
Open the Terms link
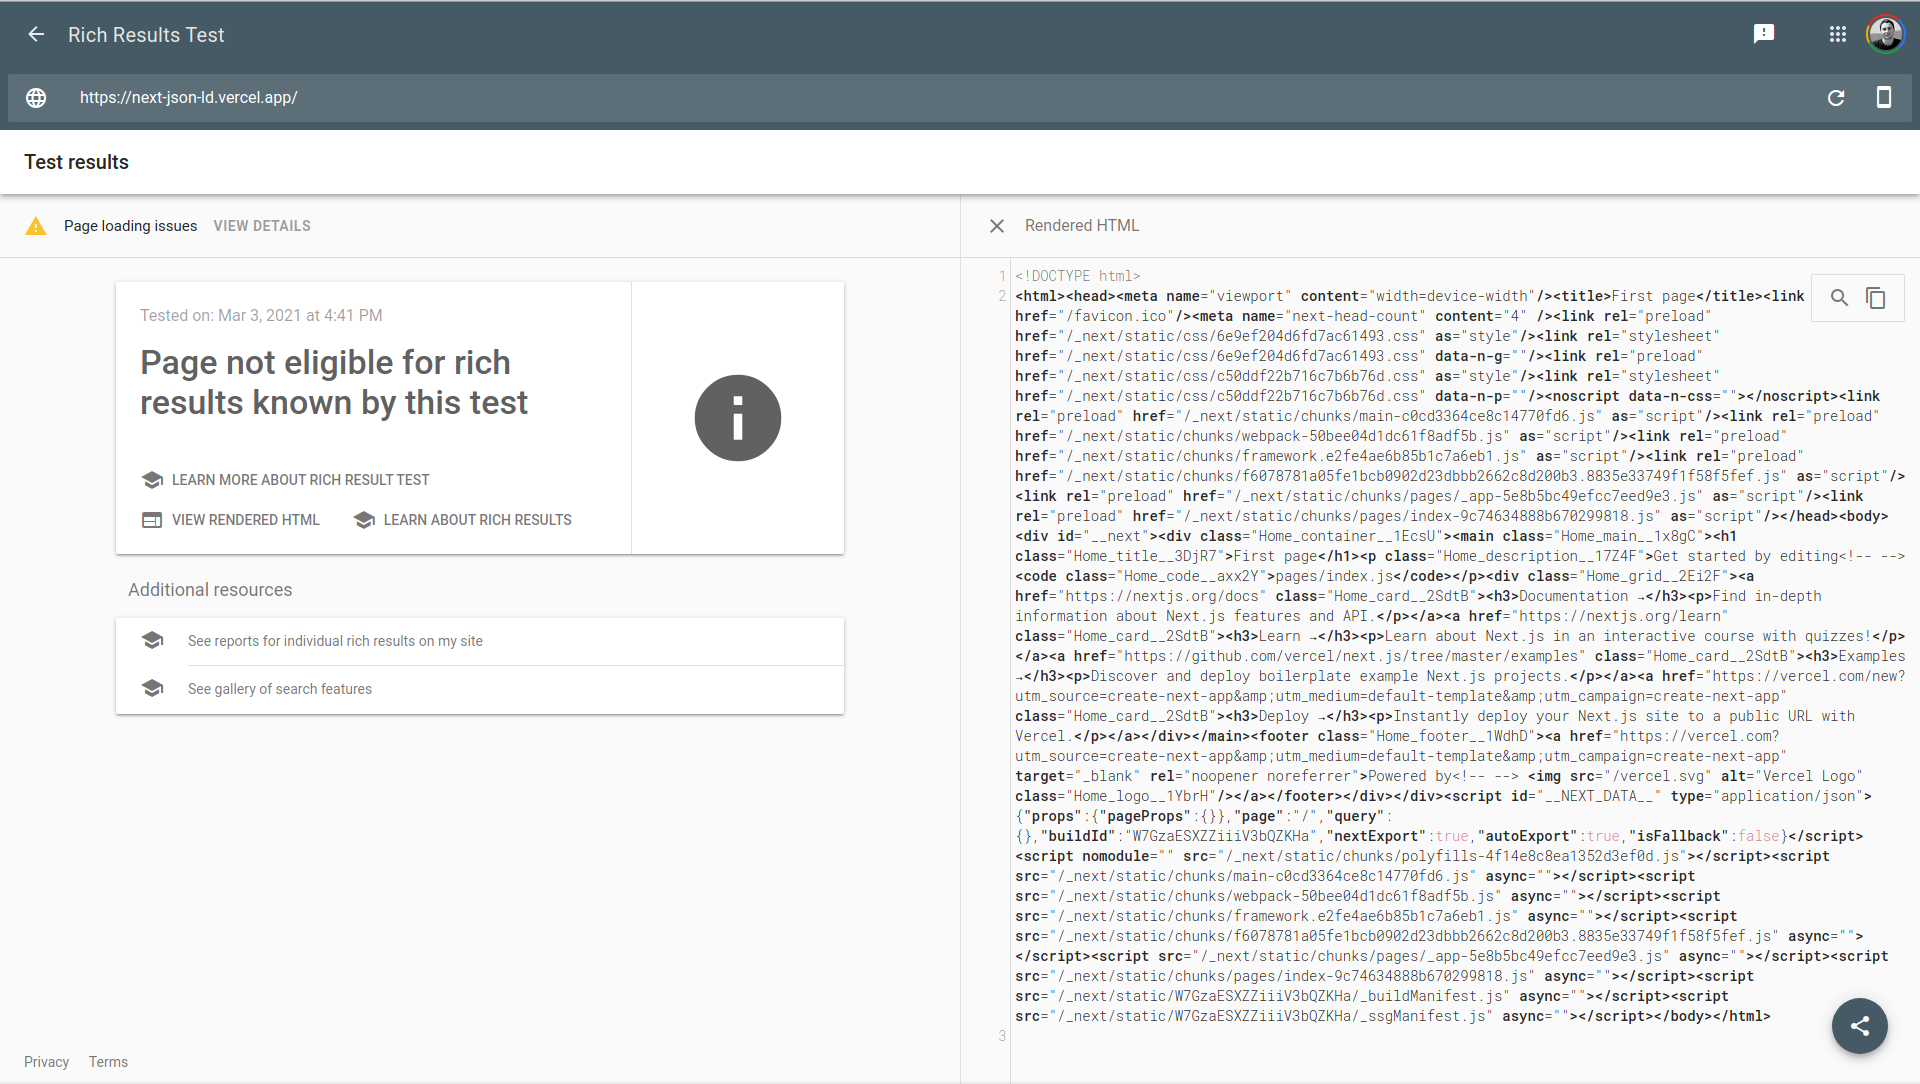(x=108, y=1062)
